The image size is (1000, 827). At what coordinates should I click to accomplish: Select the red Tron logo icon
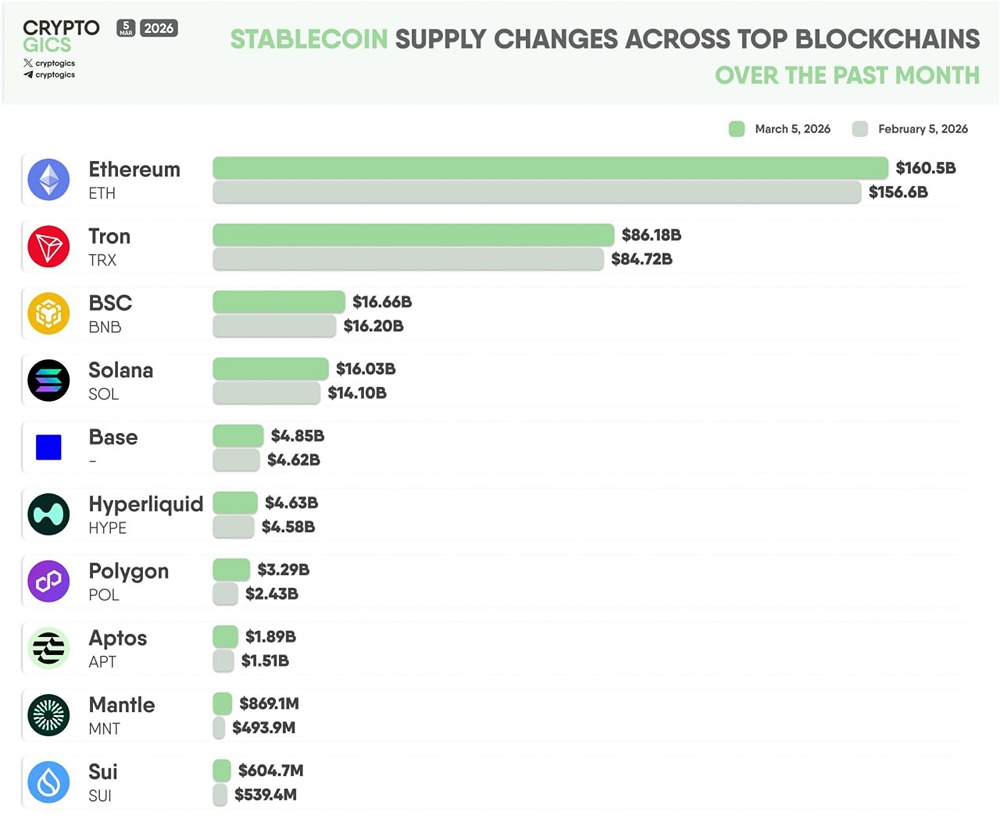48,247
